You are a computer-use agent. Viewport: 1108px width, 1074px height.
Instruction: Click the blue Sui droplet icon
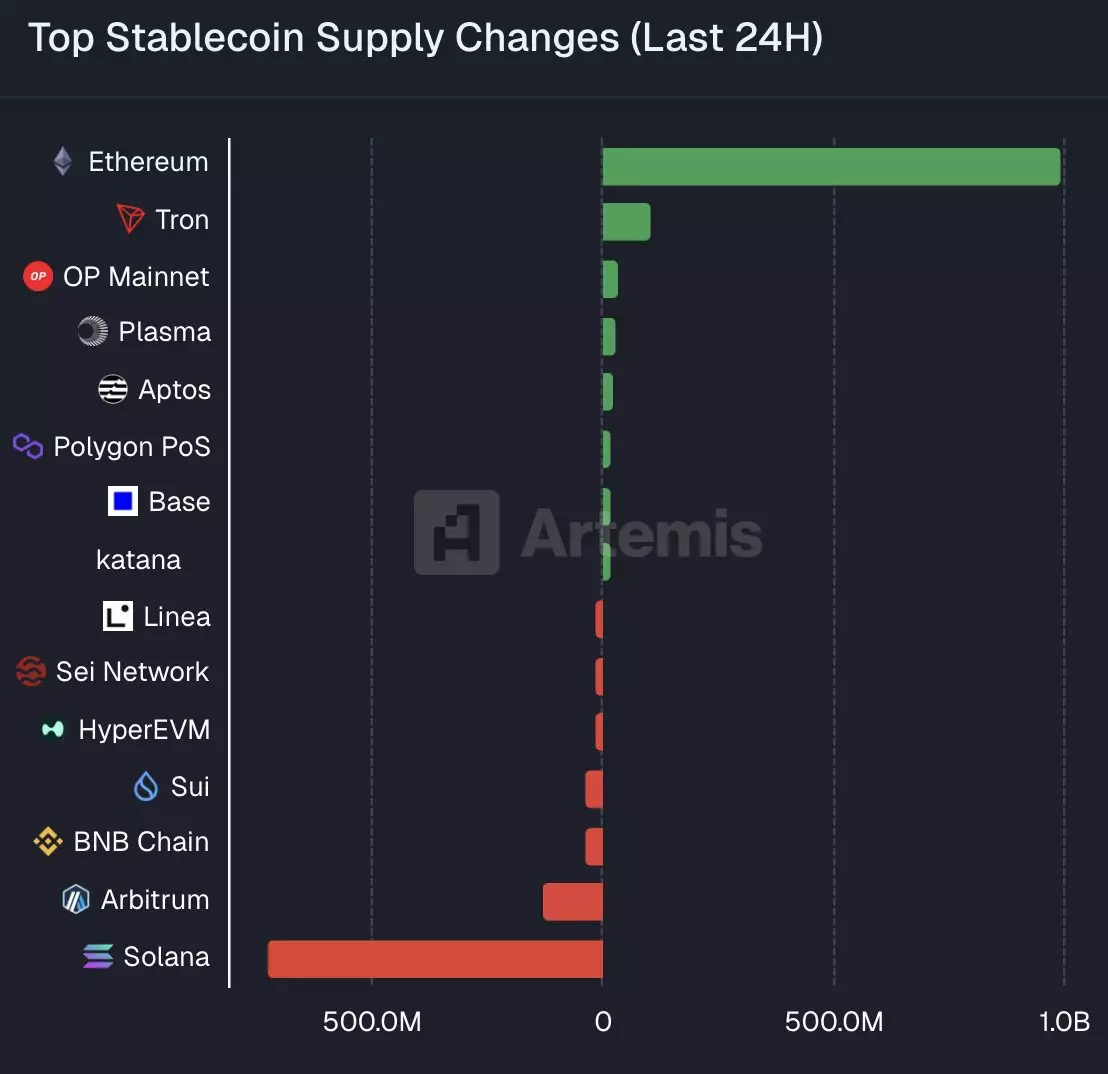pos(146,787)
